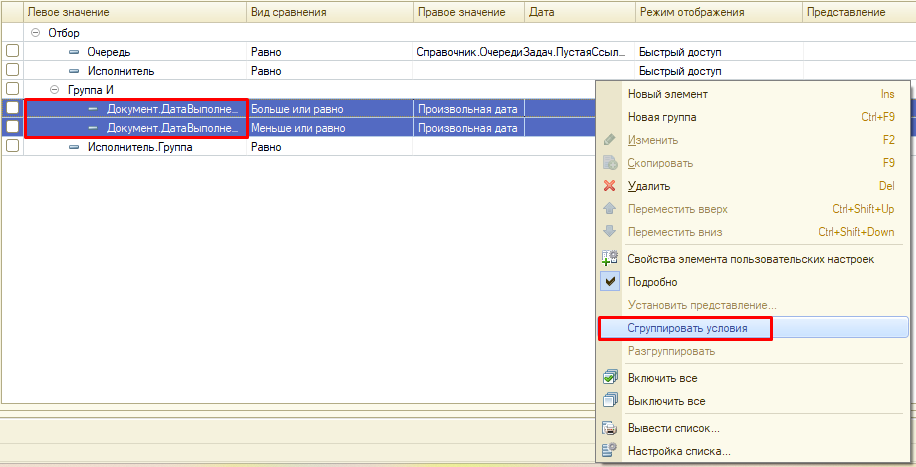Toggle the Подробно menu option

click(x=754, y=282)
